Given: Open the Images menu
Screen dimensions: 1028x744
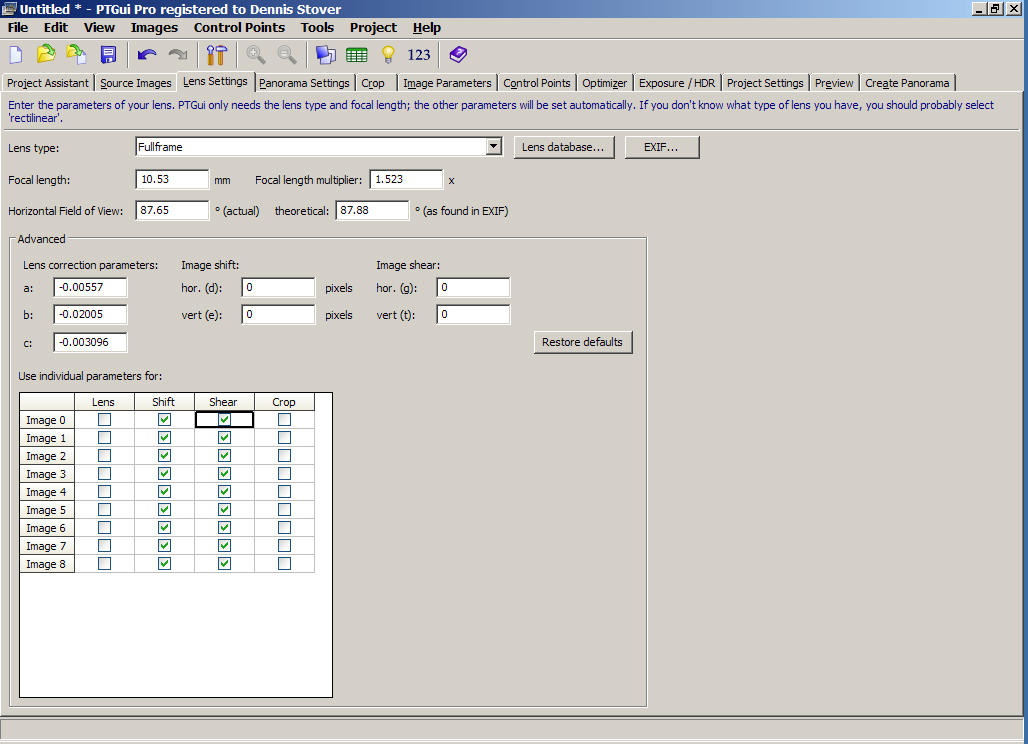Looking at the screenshot, I should [154, 28].
